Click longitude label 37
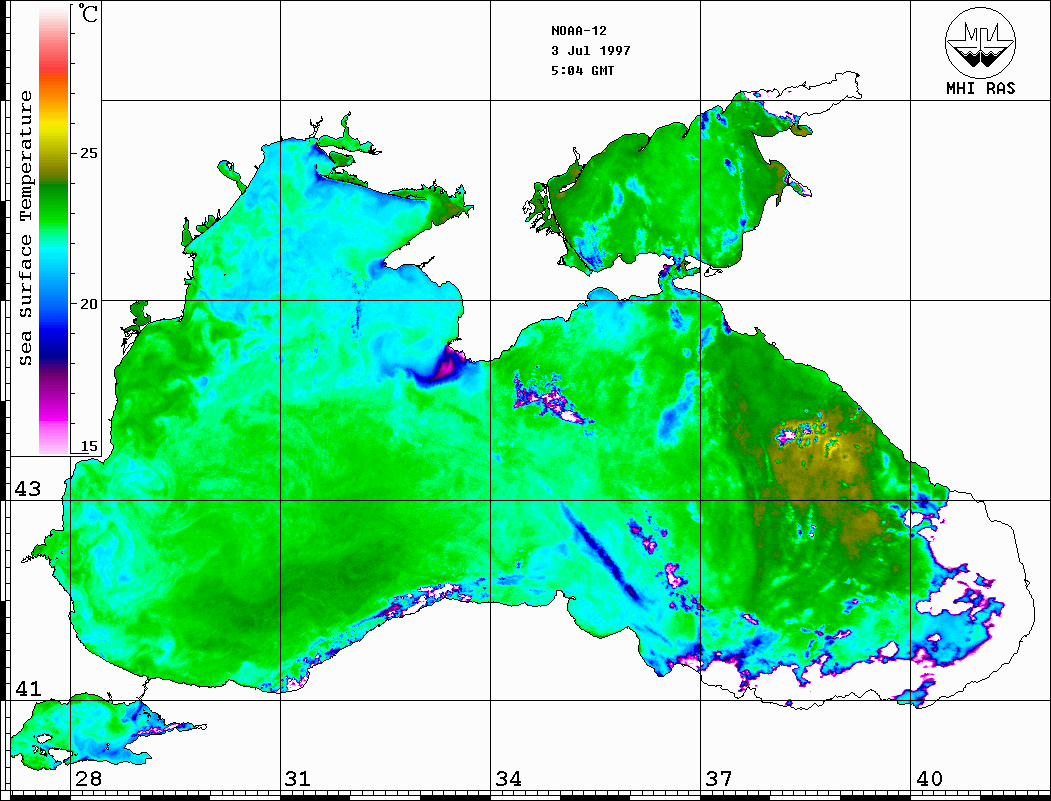The height and width of the screenshot is (801, 1051). pyautogui.click(x=719, y=778)
